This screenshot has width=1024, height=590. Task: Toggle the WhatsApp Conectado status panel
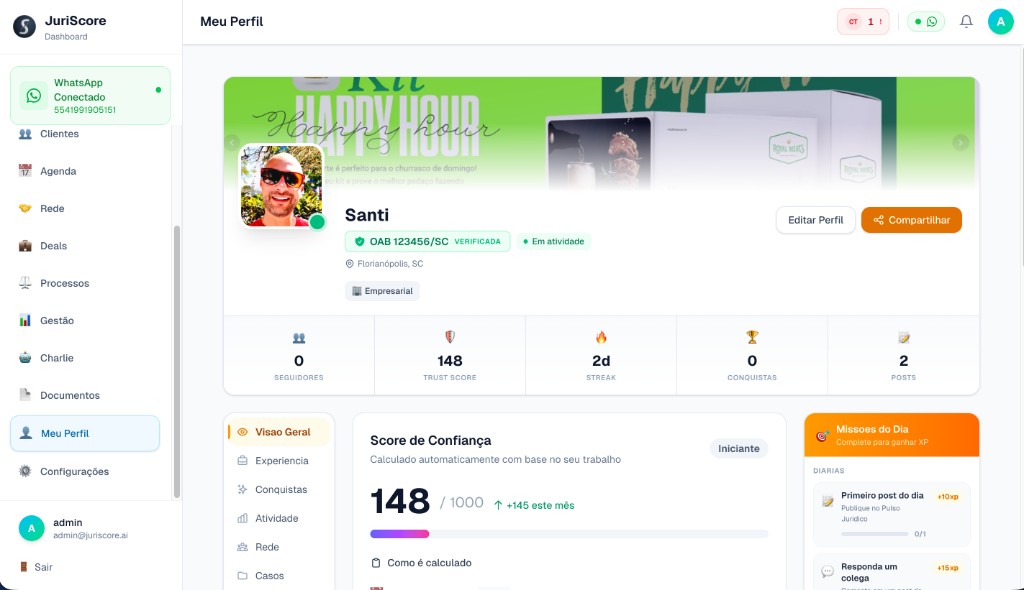point(90,95)
